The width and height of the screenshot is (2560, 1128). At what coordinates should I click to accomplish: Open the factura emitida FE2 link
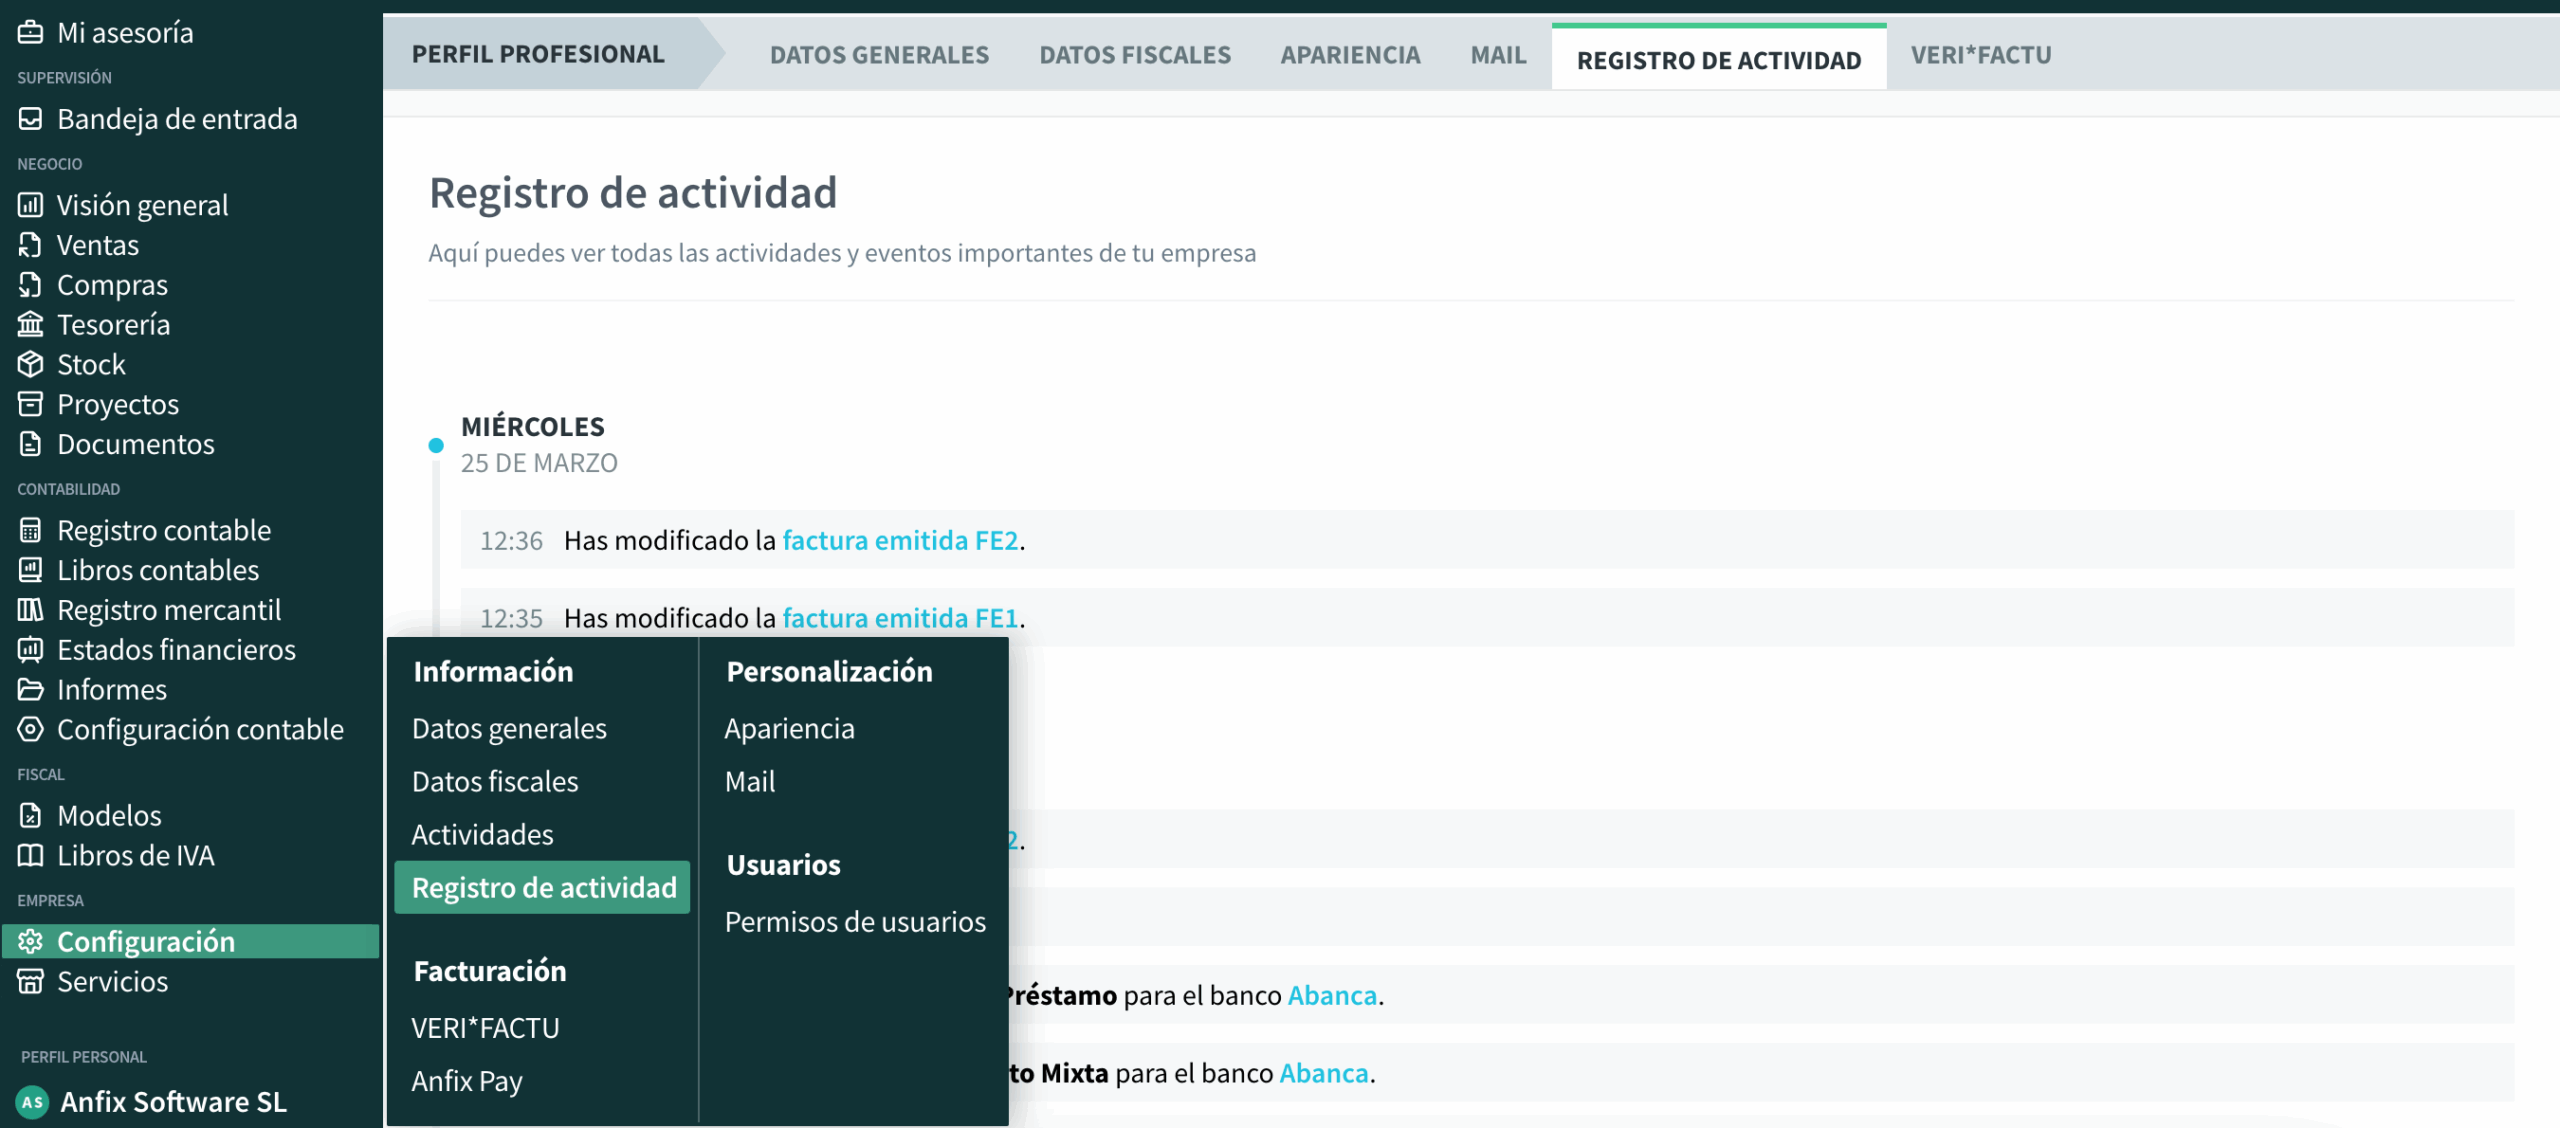(x=900, y=540)
